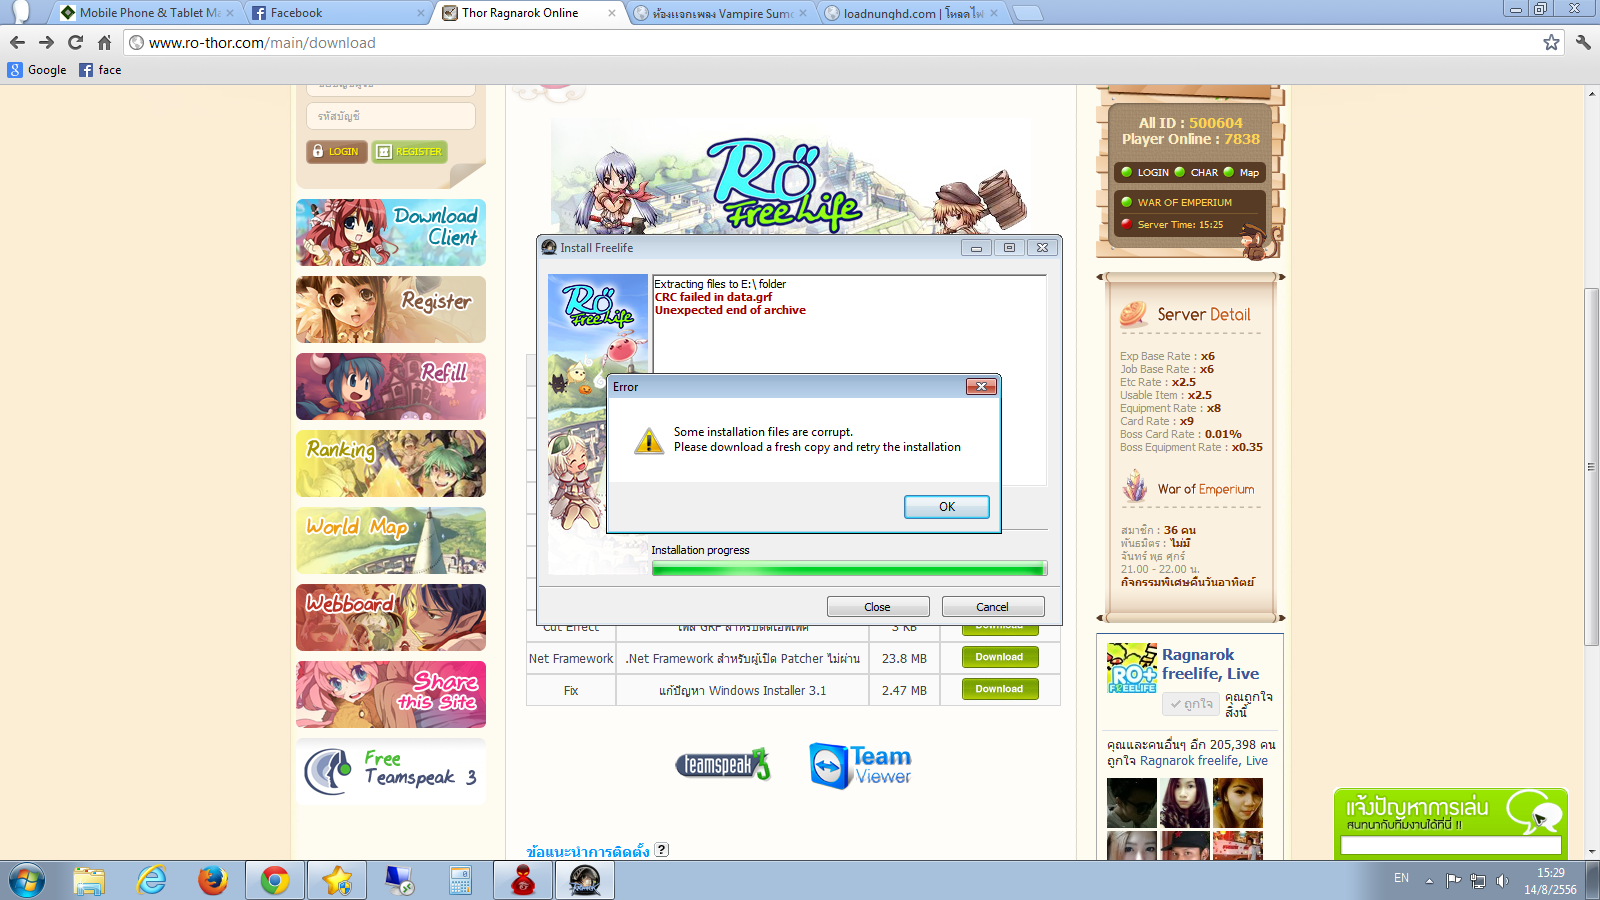Open the face bookmark
The height and width of the screenshot is (900, 1600).
(100, 70)
